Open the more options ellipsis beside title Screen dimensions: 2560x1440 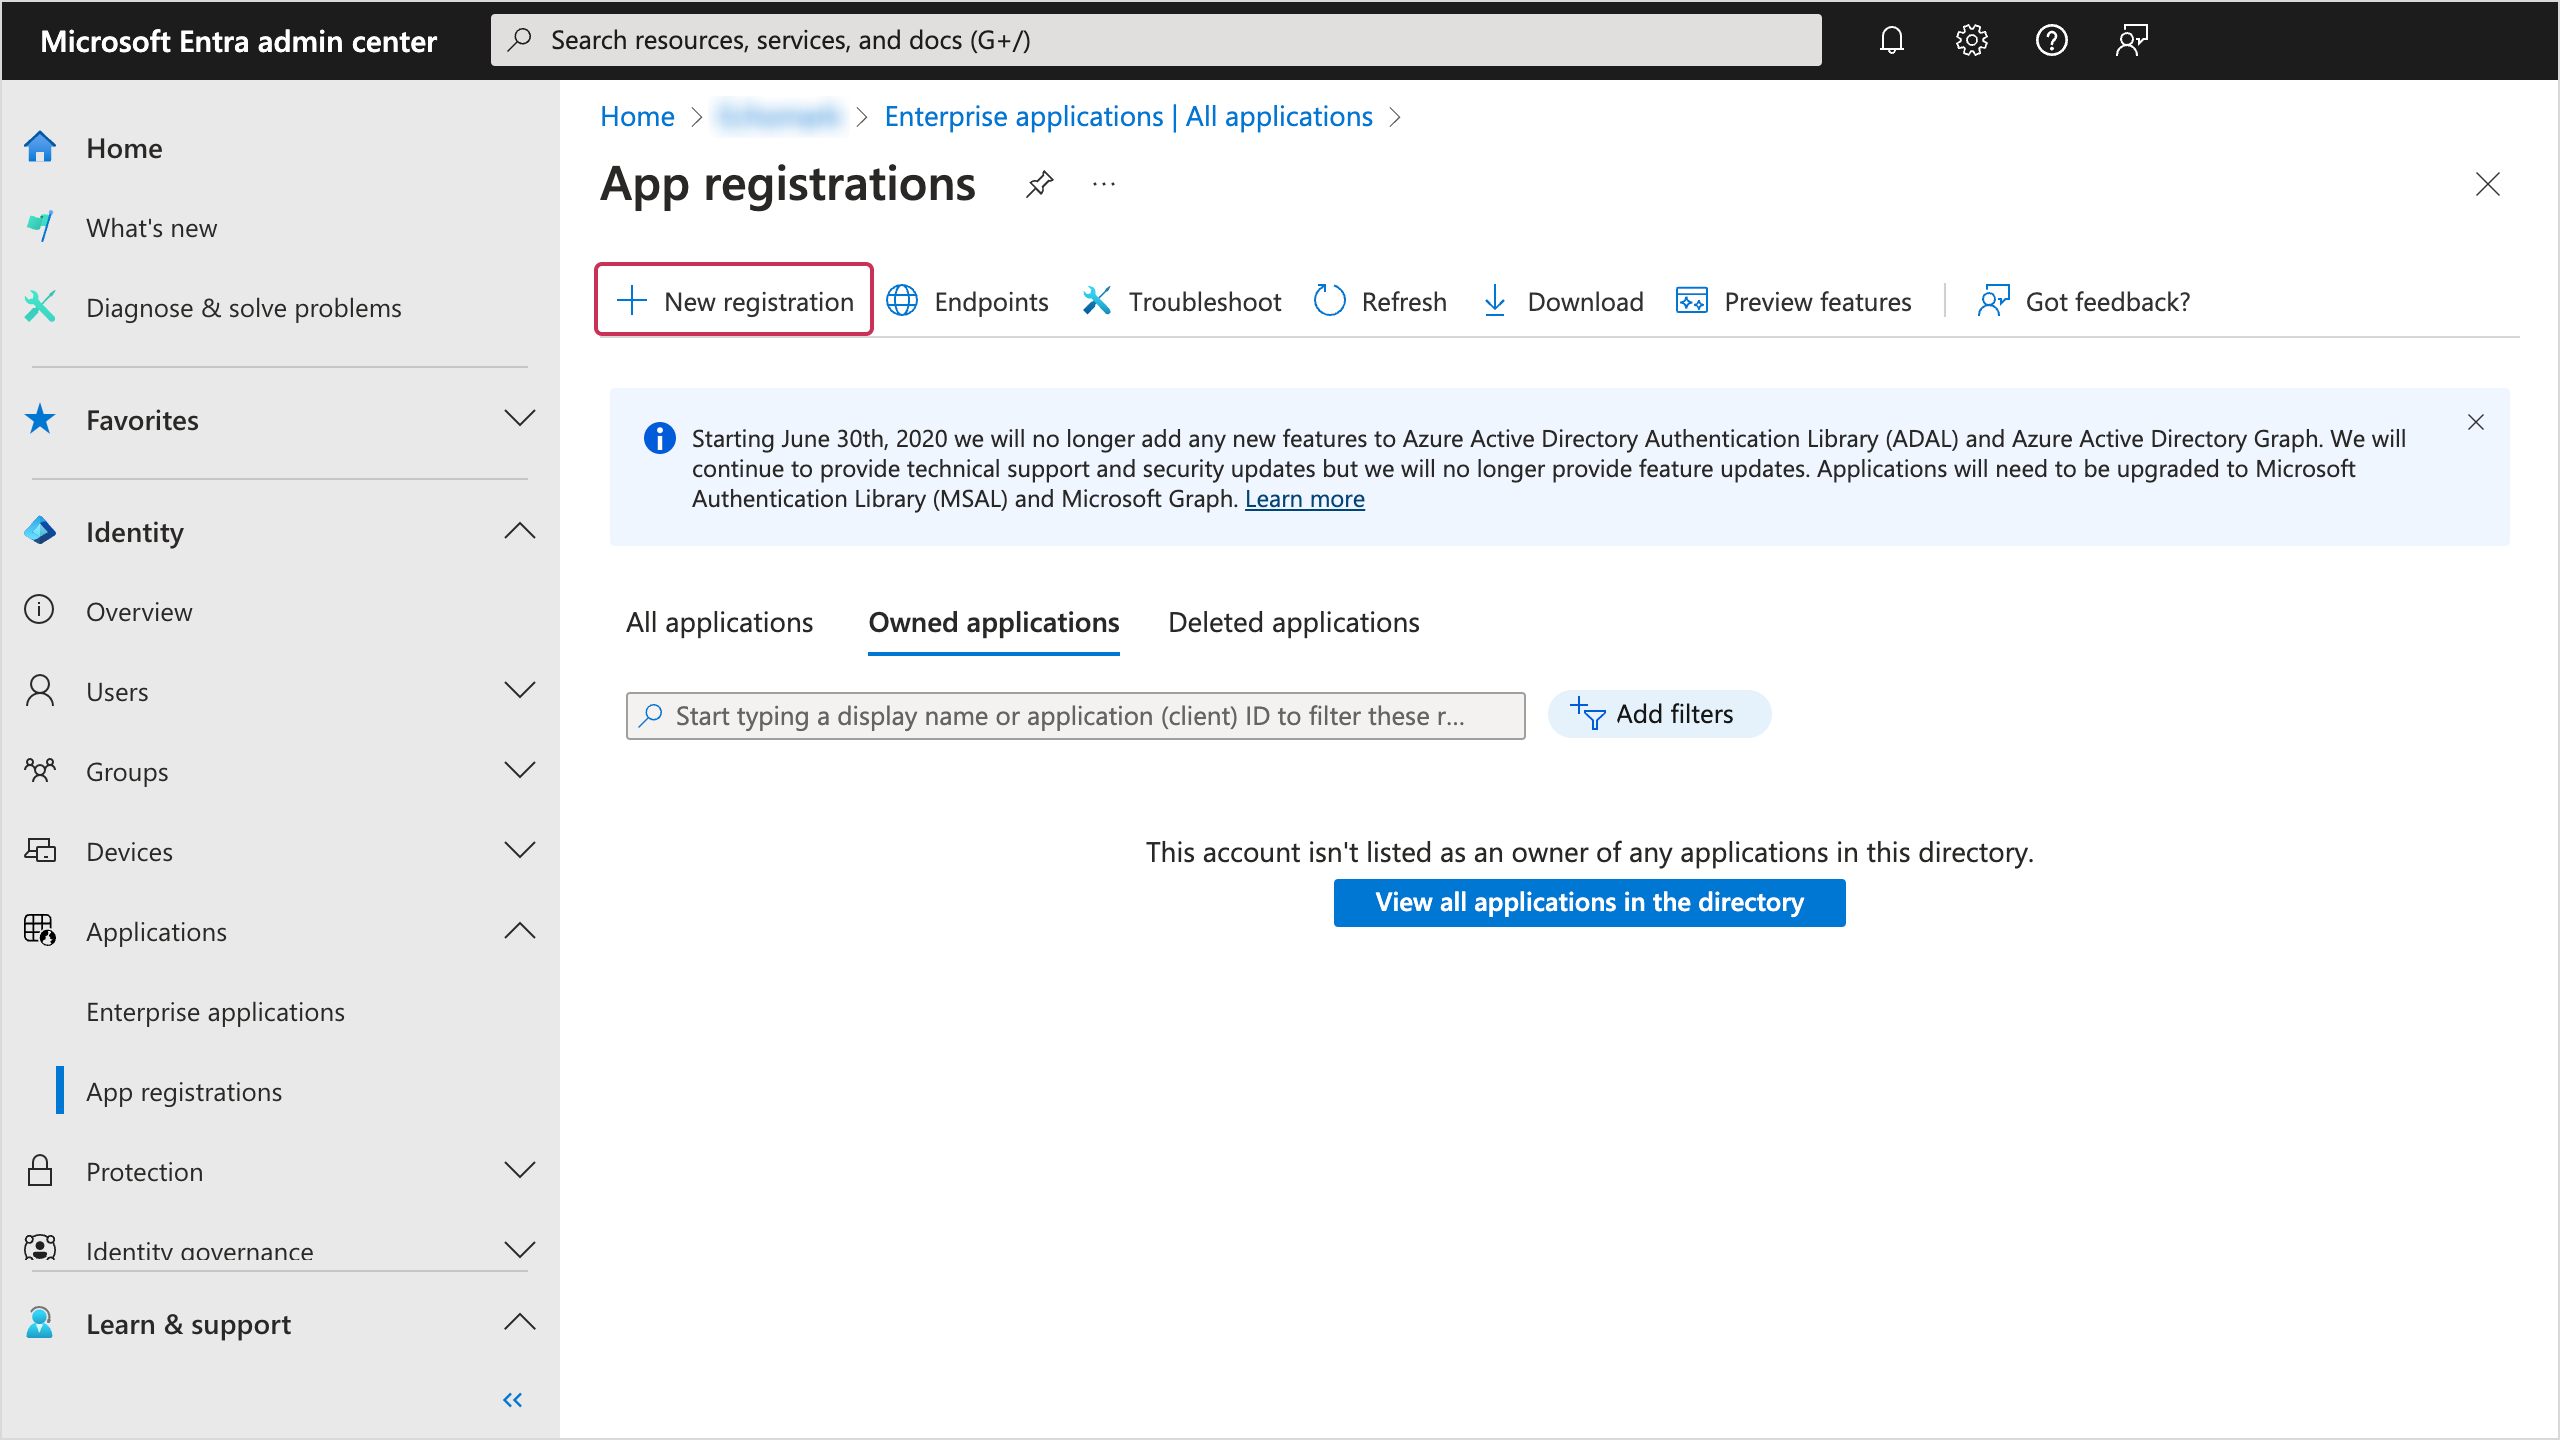pos(1104,184)
